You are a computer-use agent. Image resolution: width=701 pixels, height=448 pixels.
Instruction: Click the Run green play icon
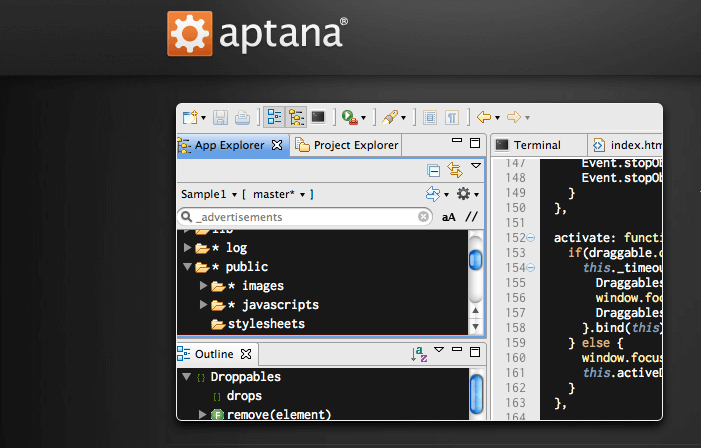point(349,117)
